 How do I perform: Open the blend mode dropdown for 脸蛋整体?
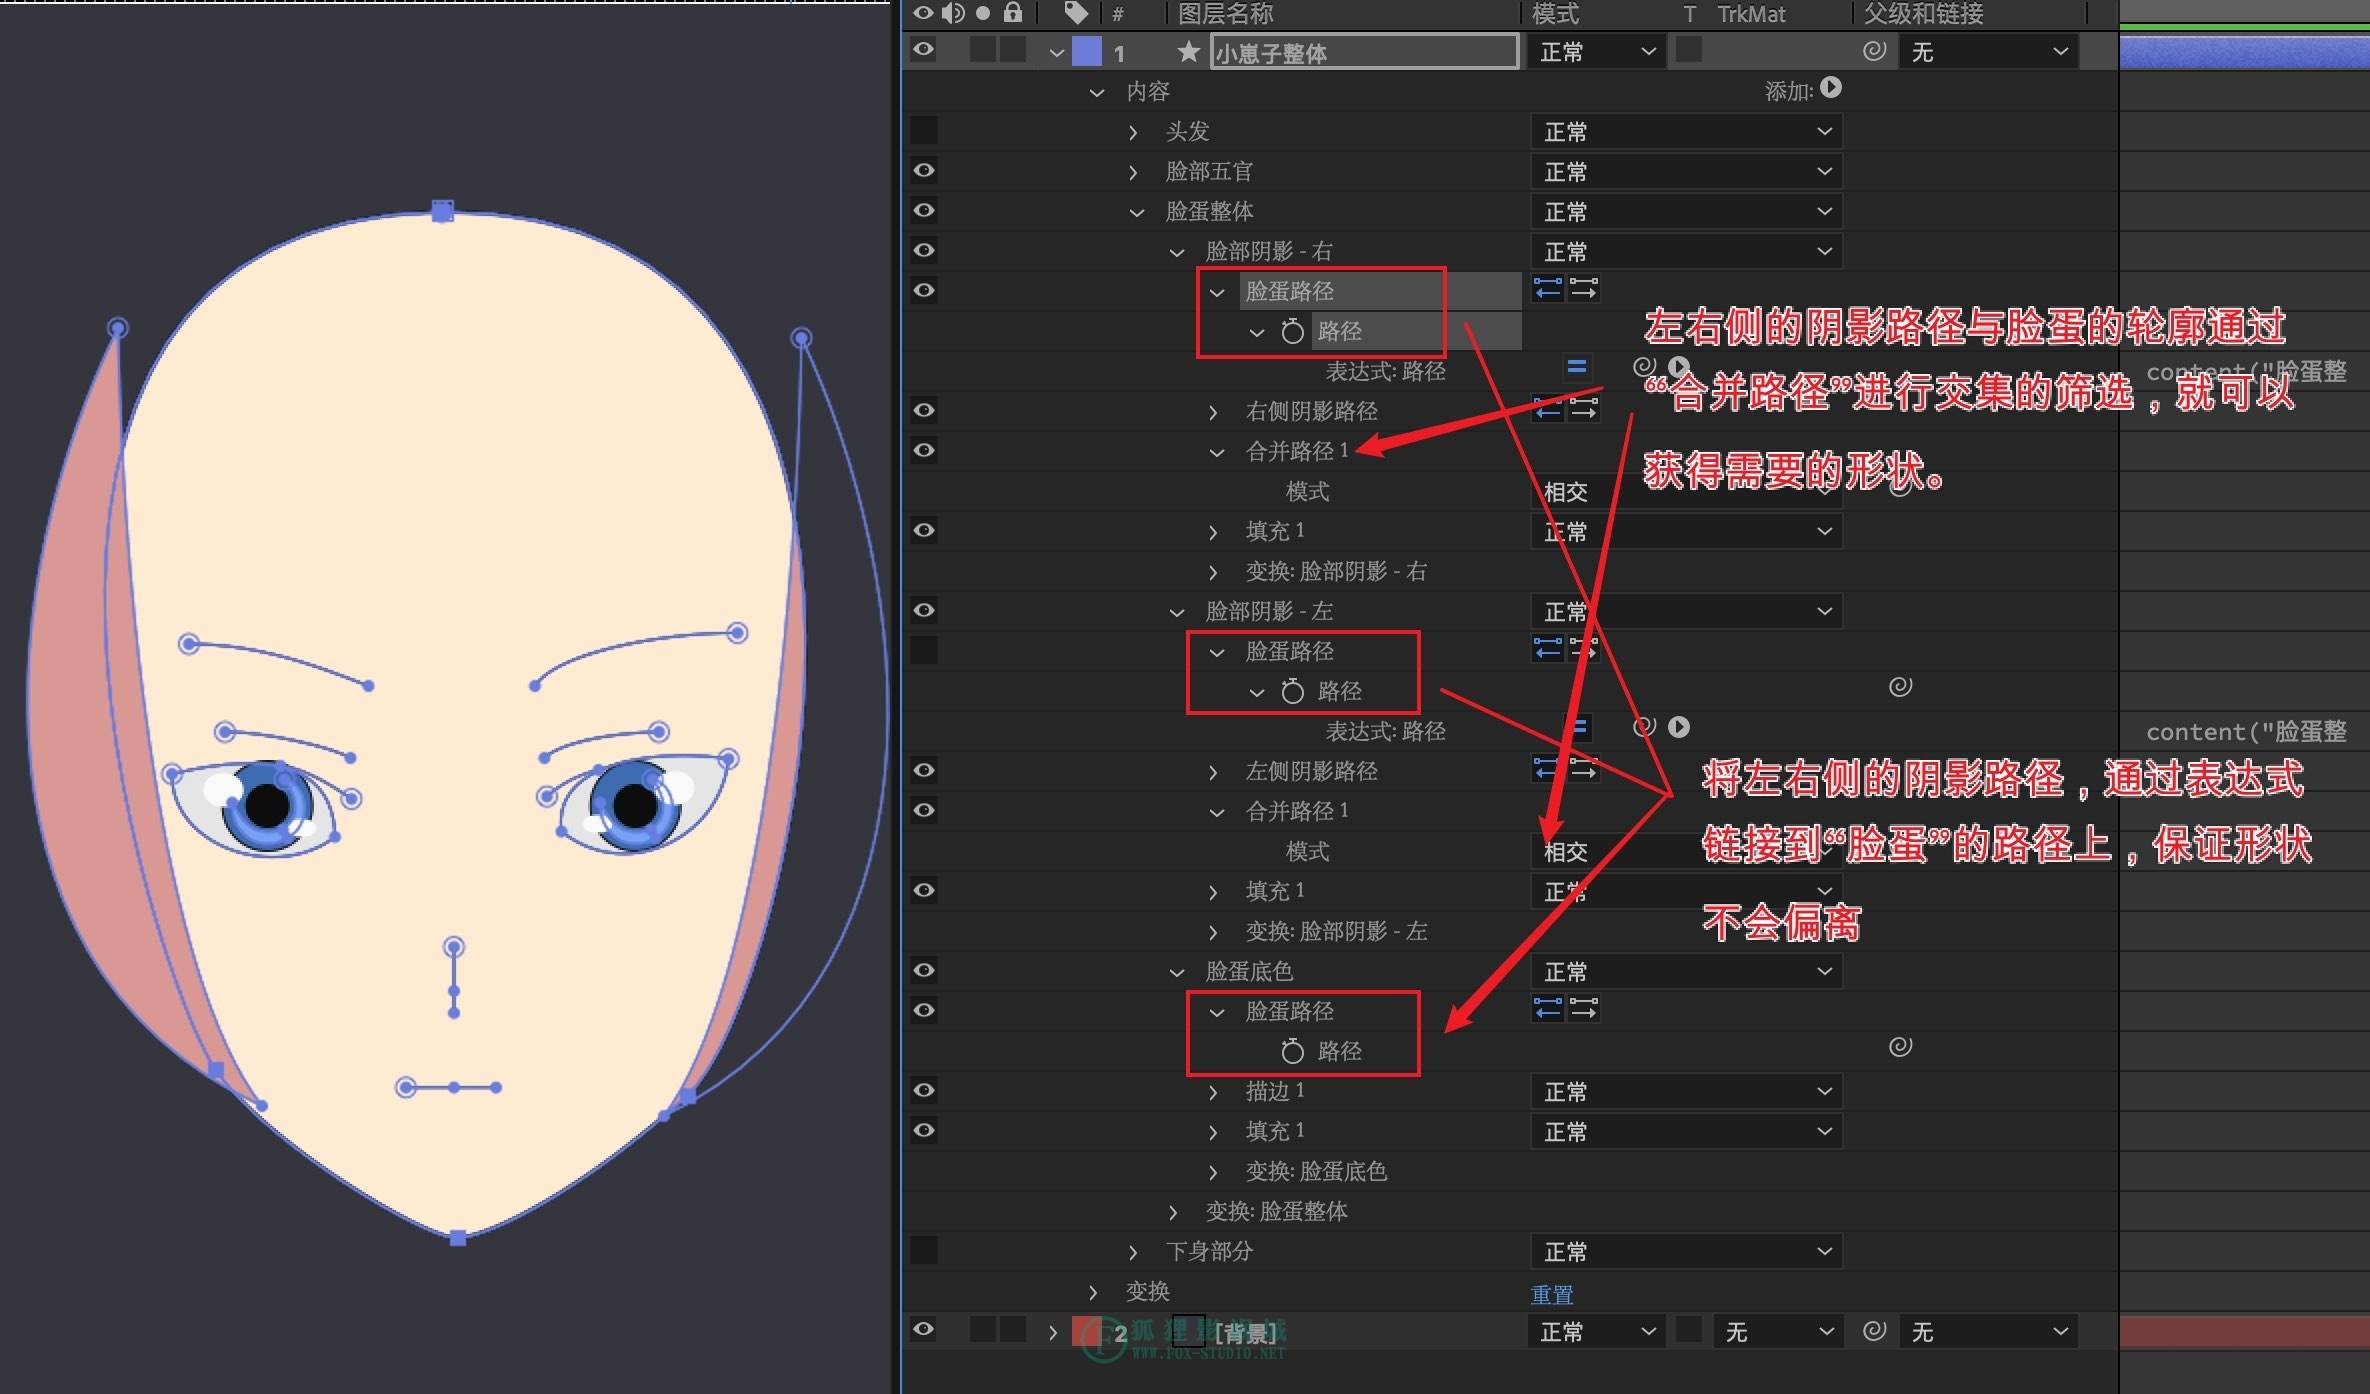pos(1686,211)
